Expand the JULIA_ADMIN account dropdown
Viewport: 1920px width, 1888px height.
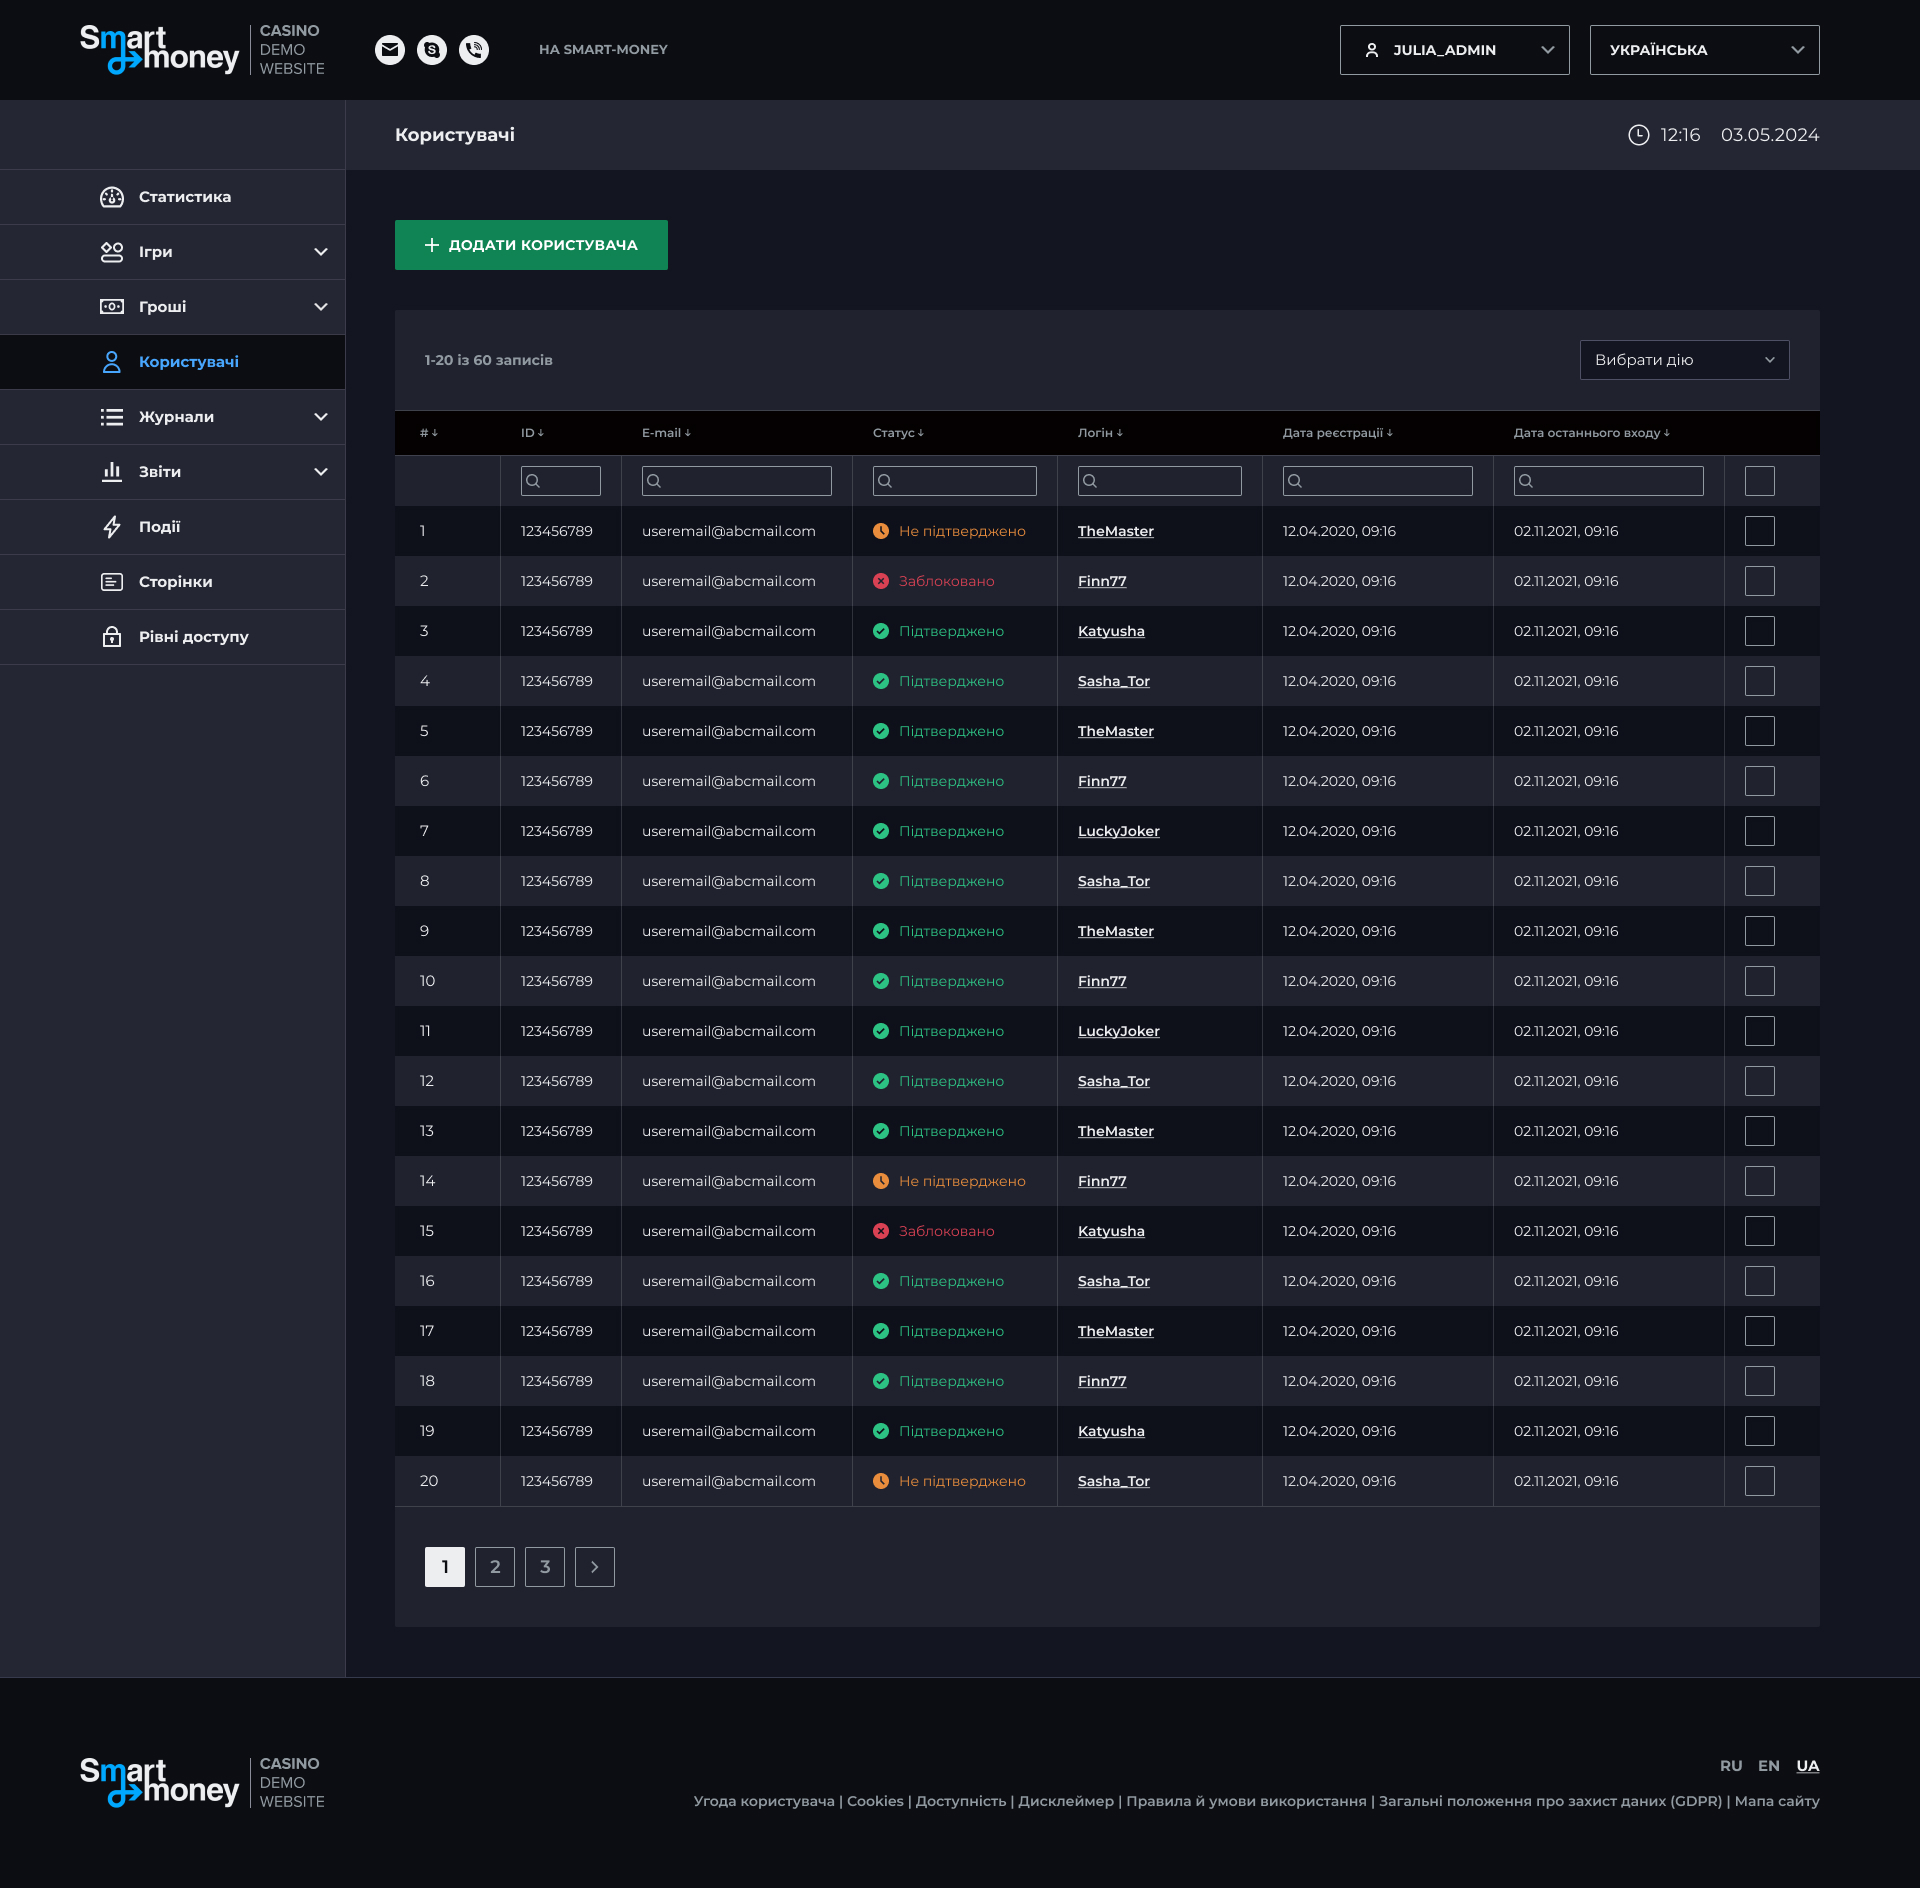click(x=1454, y=50)
